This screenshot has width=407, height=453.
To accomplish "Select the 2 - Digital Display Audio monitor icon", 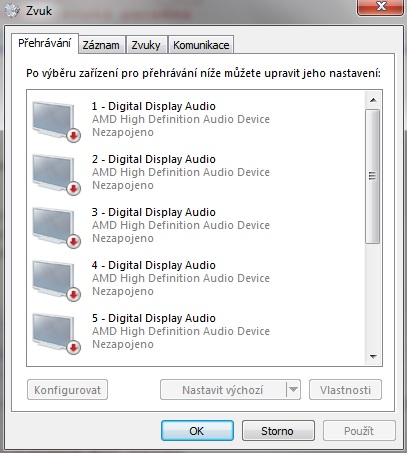I will point(54,173).
